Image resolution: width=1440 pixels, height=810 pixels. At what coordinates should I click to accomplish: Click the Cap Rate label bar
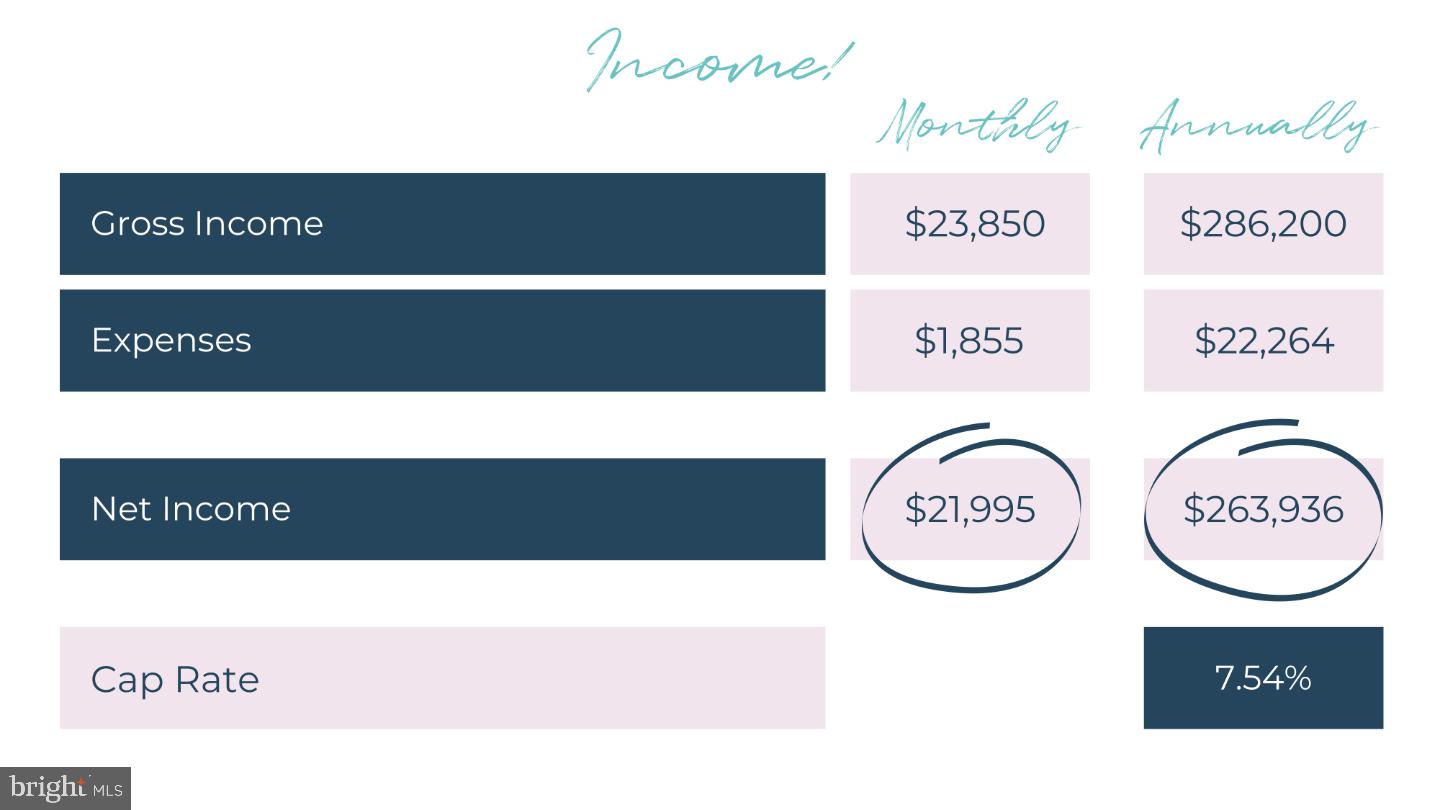coord(442,678)
